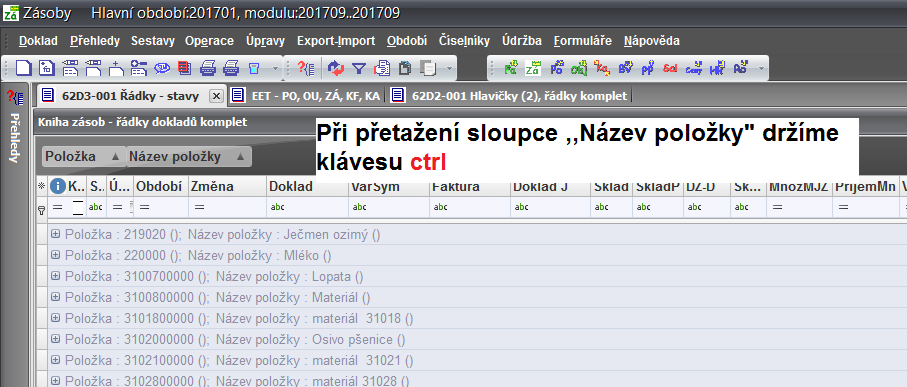Close the 62D3-001 Řádky - stavy tab
This screenshot has width=907, height=387.
pos(216,96)
